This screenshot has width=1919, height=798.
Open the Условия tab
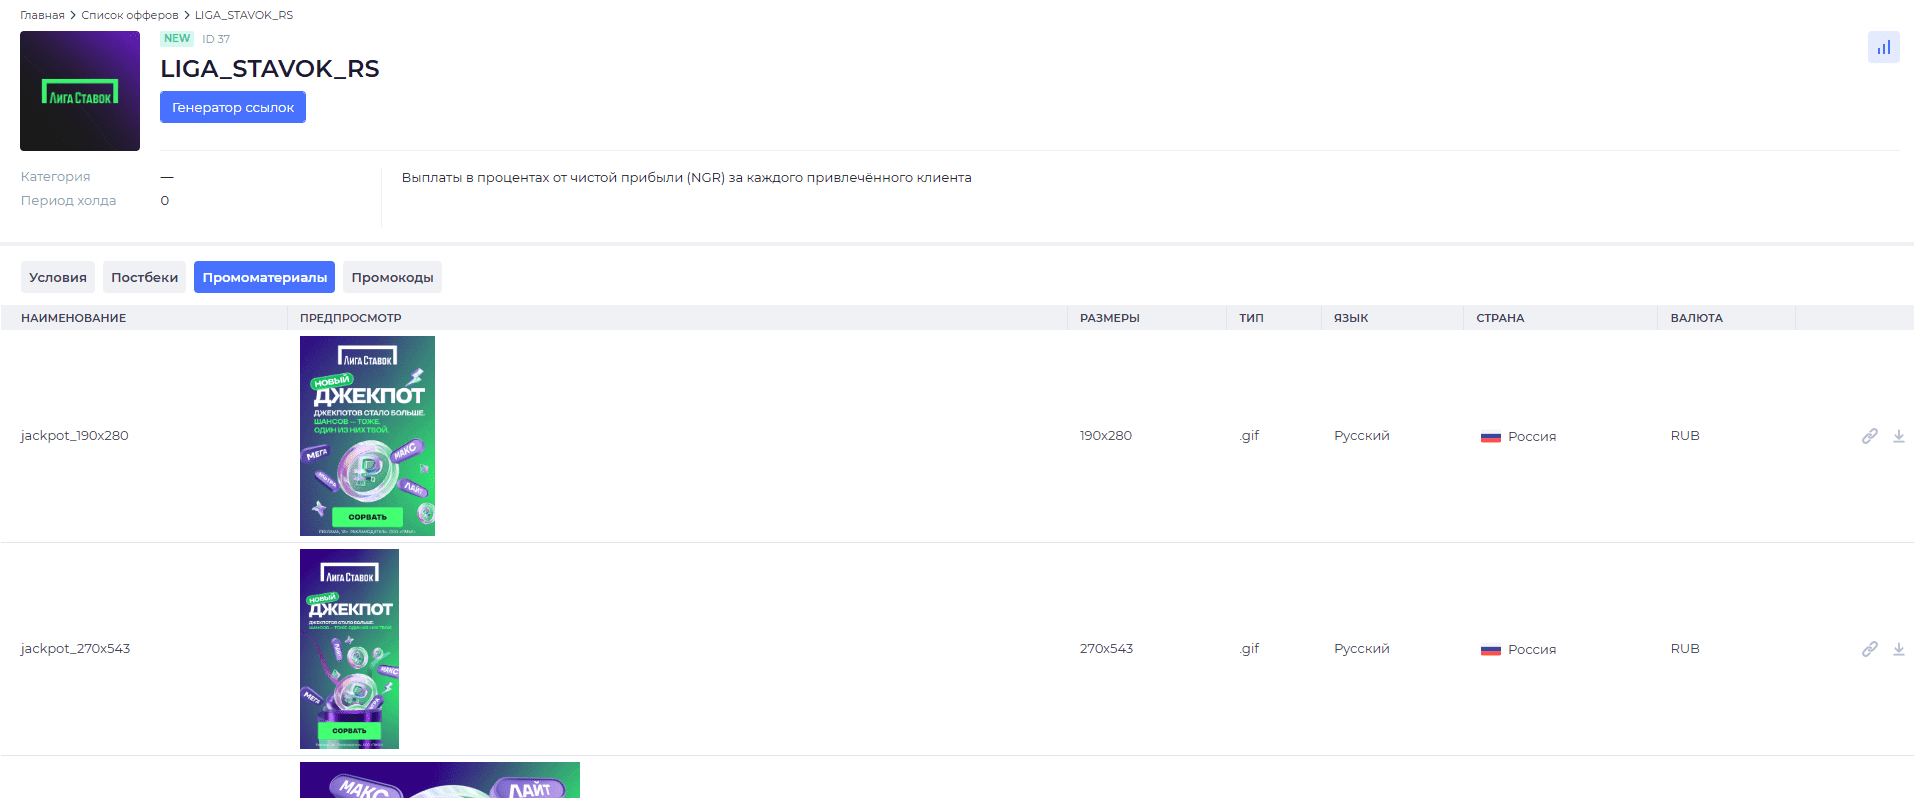pyautogui.click(x=58, y=277)
